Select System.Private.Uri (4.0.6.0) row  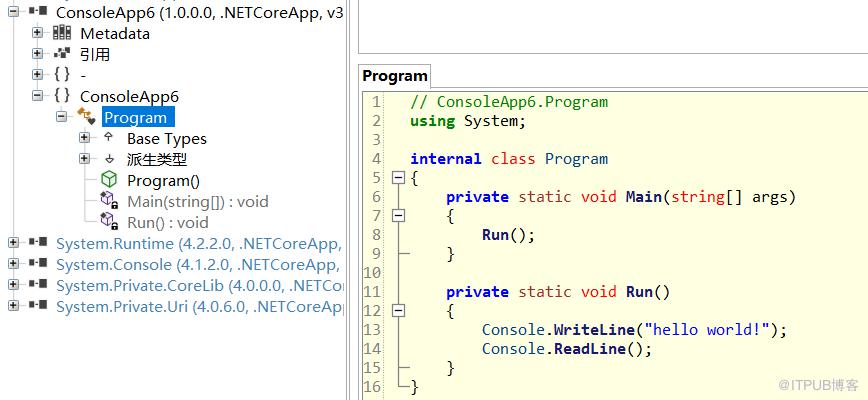click(200, 307)
